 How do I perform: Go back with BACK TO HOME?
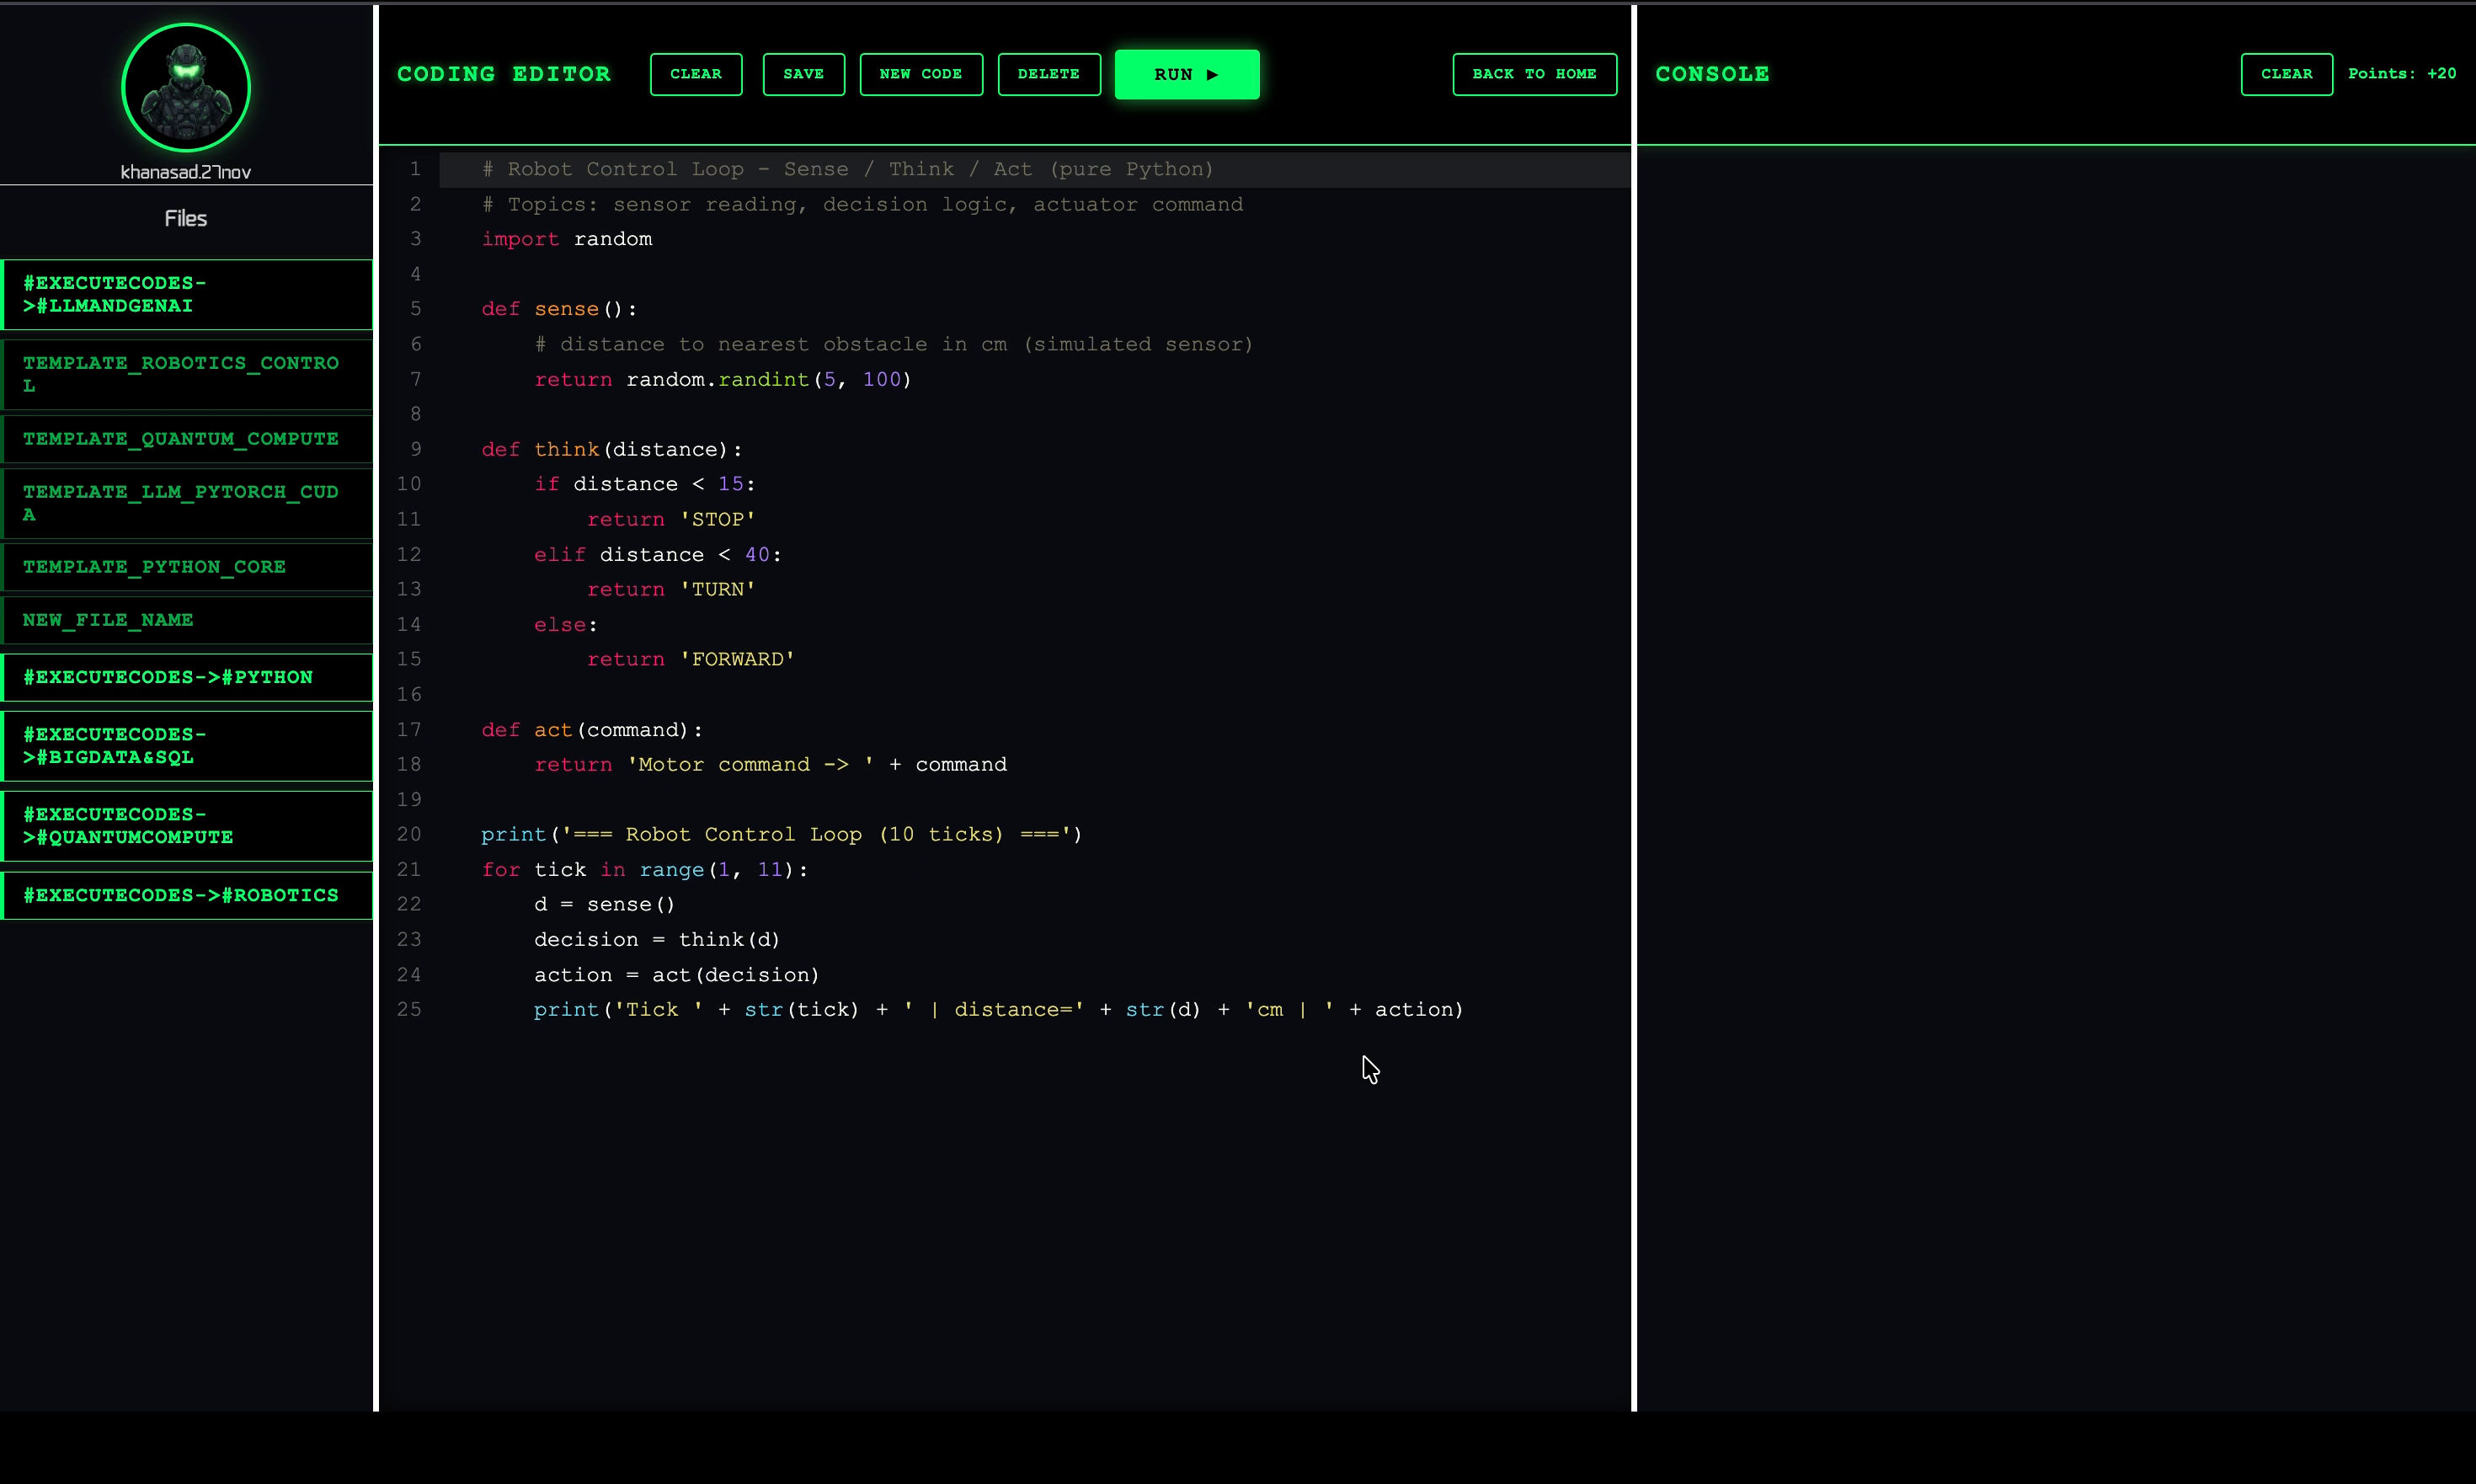(1534, 74)
